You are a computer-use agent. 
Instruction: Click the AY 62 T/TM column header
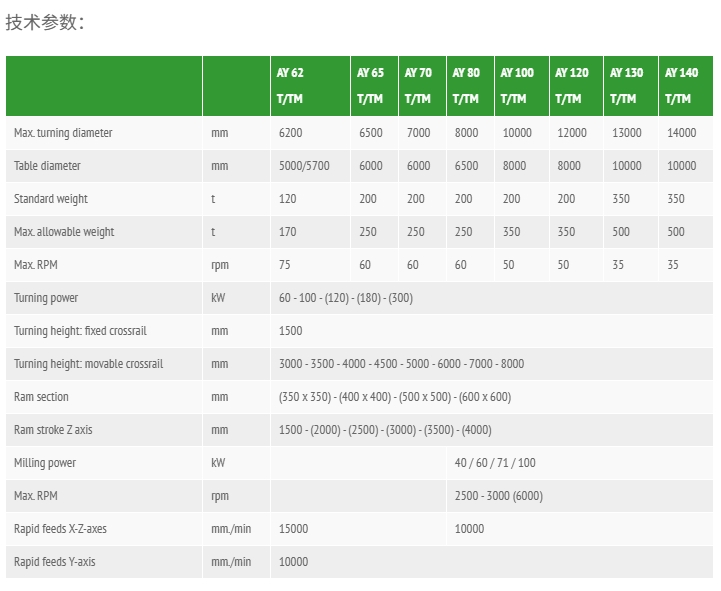[x=310, y=86]
